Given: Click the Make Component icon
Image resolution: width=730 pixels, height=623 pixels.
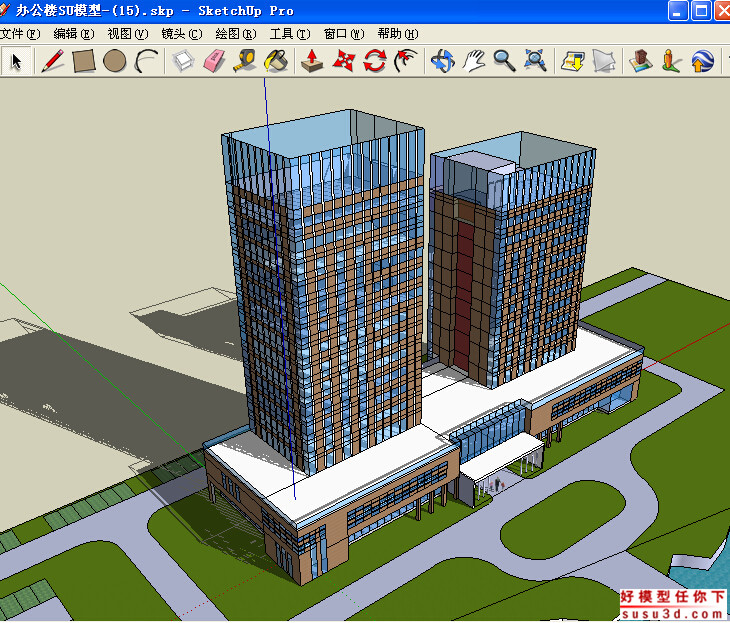Looking at the screenshot, I should (183, 61).
